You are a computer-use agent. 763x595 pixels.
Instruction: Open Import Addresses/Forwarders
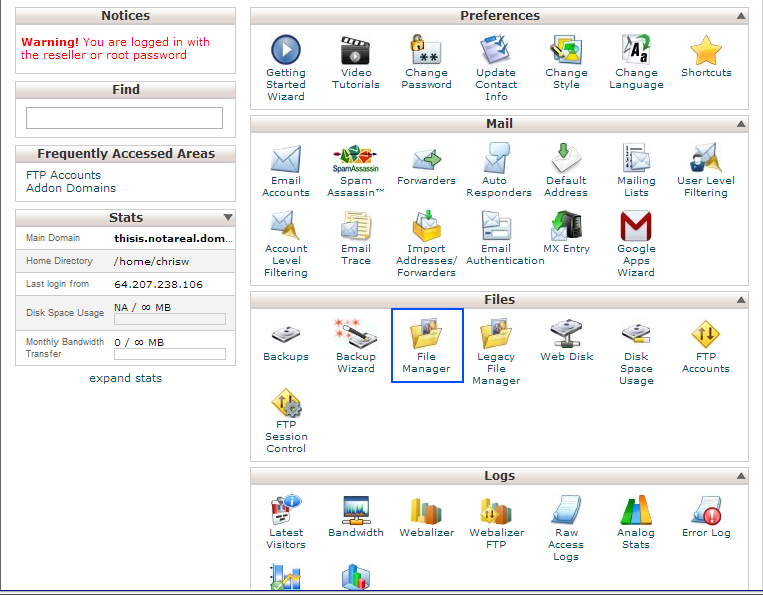click(426, 244)
